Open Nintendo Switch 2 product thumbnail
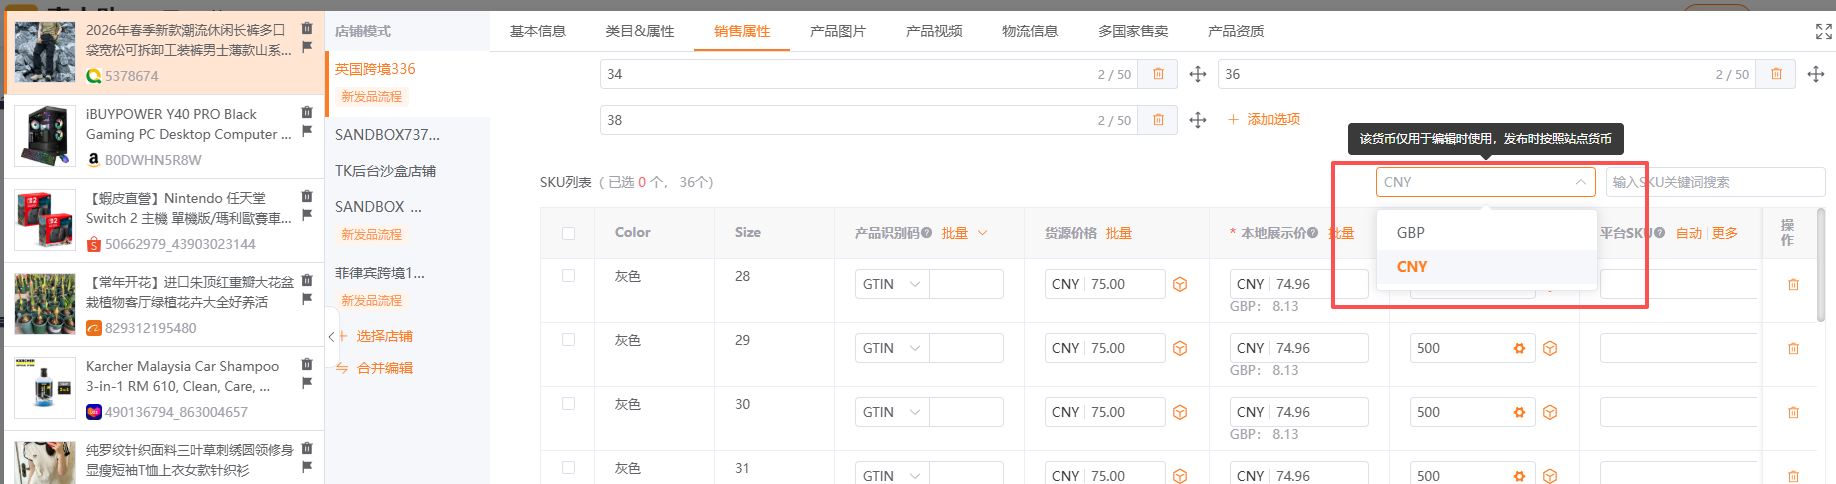 45,220
